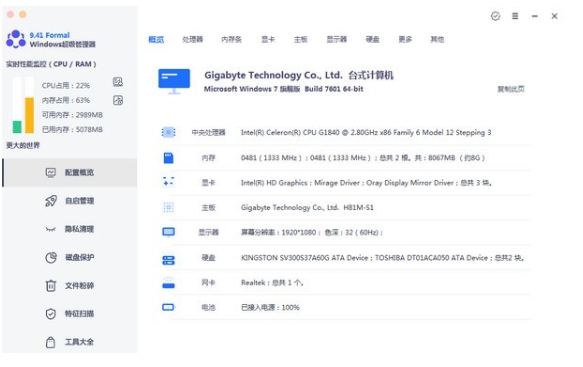
Task: Click the verified badge icon in title bar
Action: (x=495, y=16)
